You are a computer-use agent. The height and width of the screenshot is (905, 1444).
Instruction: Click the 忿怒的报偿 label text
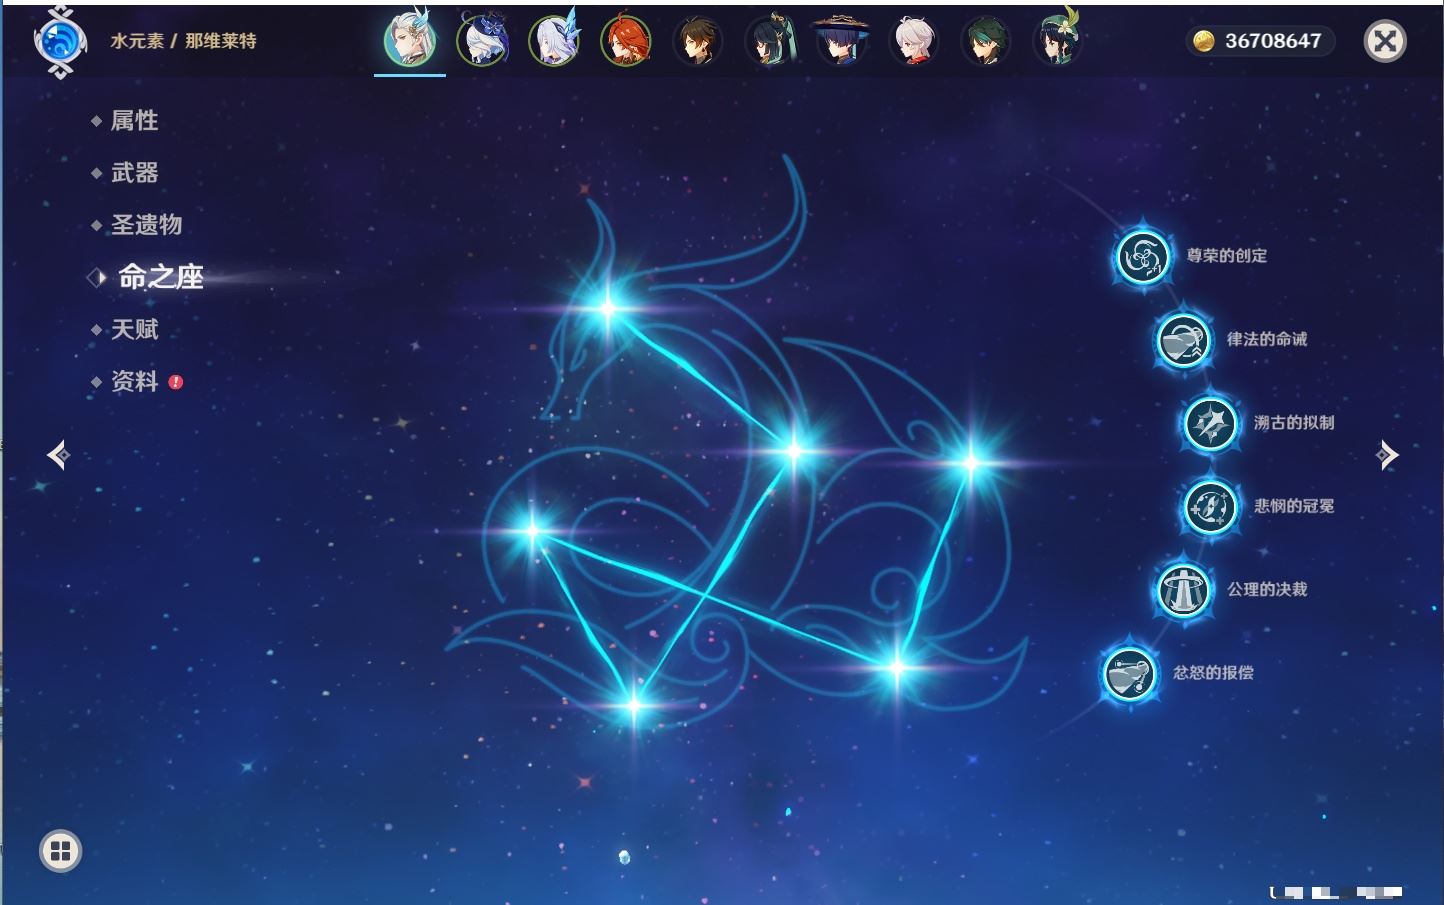tap(1213, 673)
